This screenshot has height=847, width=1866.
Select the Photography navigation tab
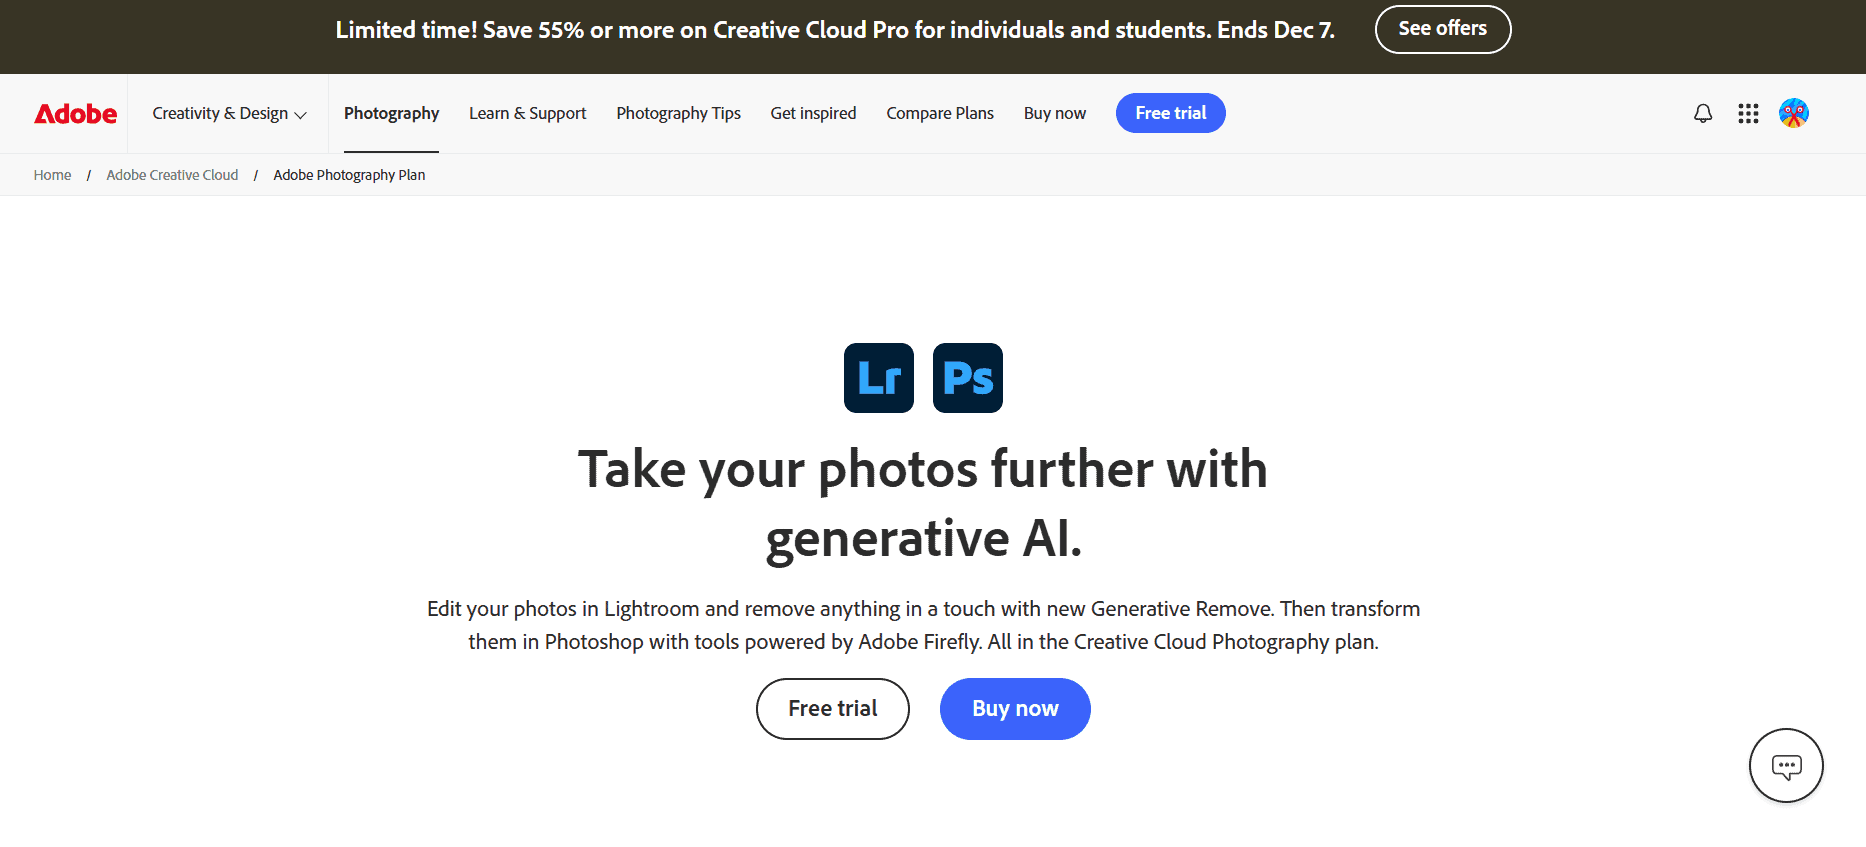tap(391, 113)
